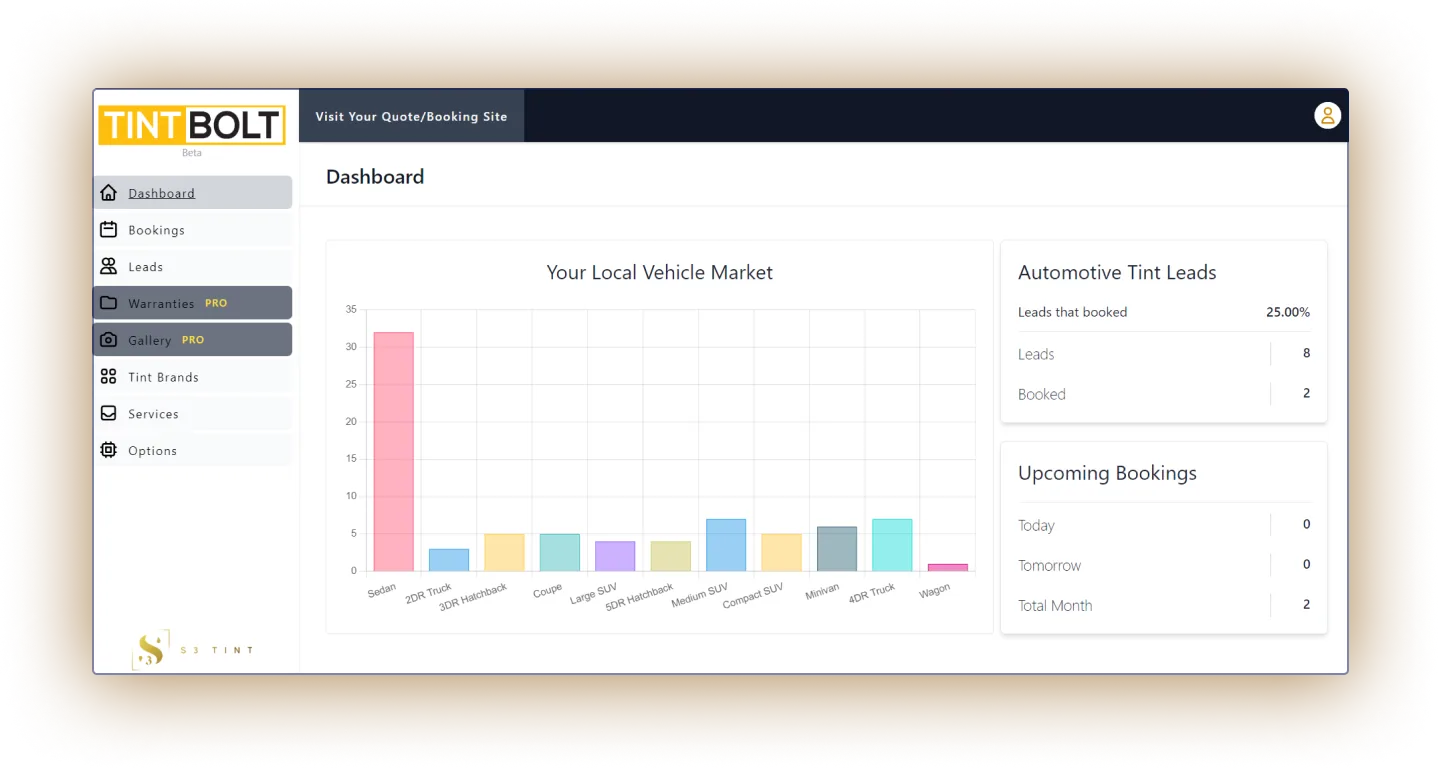Select the Leads people icon
The width and height of the screenshot is (1440, 771).
click(x=108, y=266)
